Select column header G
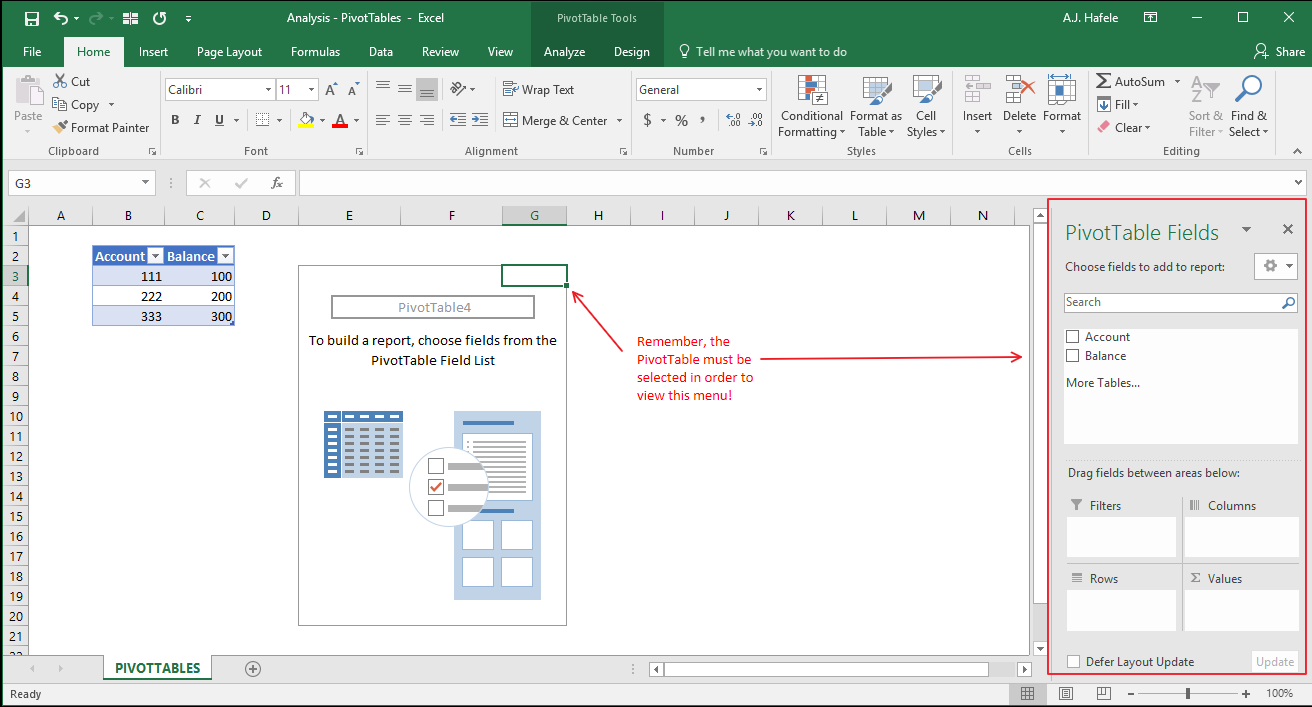The width and height of the screenshot is (1312, 707). tap(534, 216)
